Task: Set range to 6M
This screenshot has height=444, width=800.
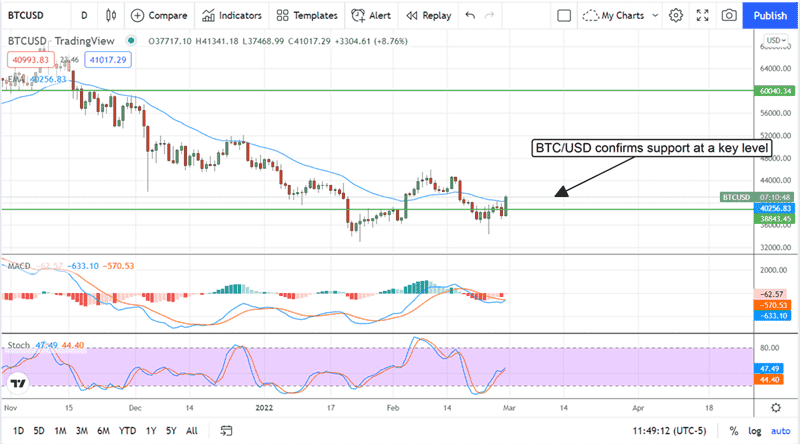Action: tap(103, 431)
